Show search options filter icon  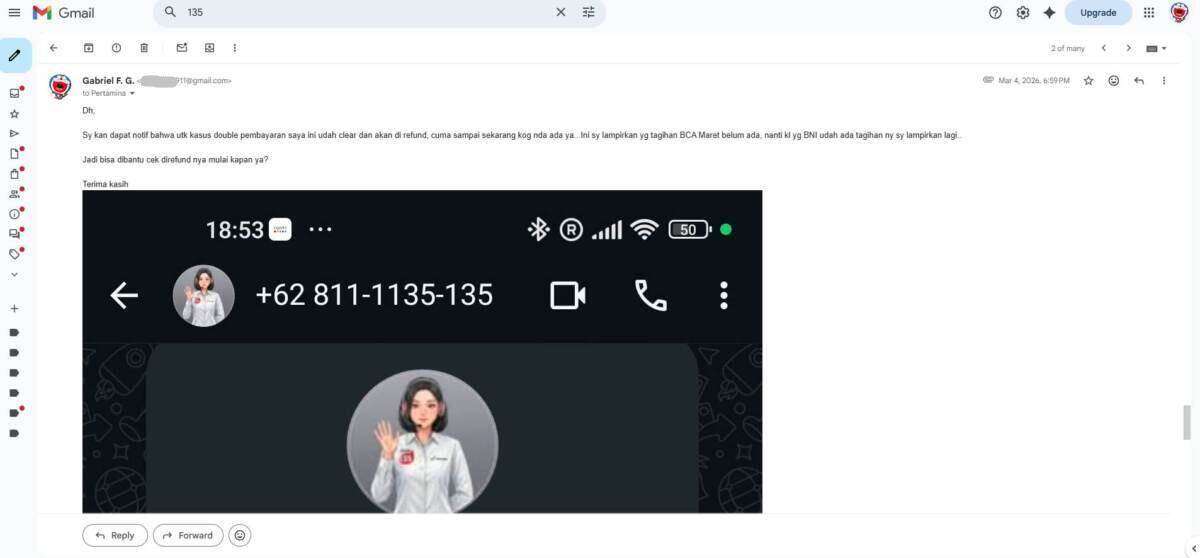click(588, 12)
